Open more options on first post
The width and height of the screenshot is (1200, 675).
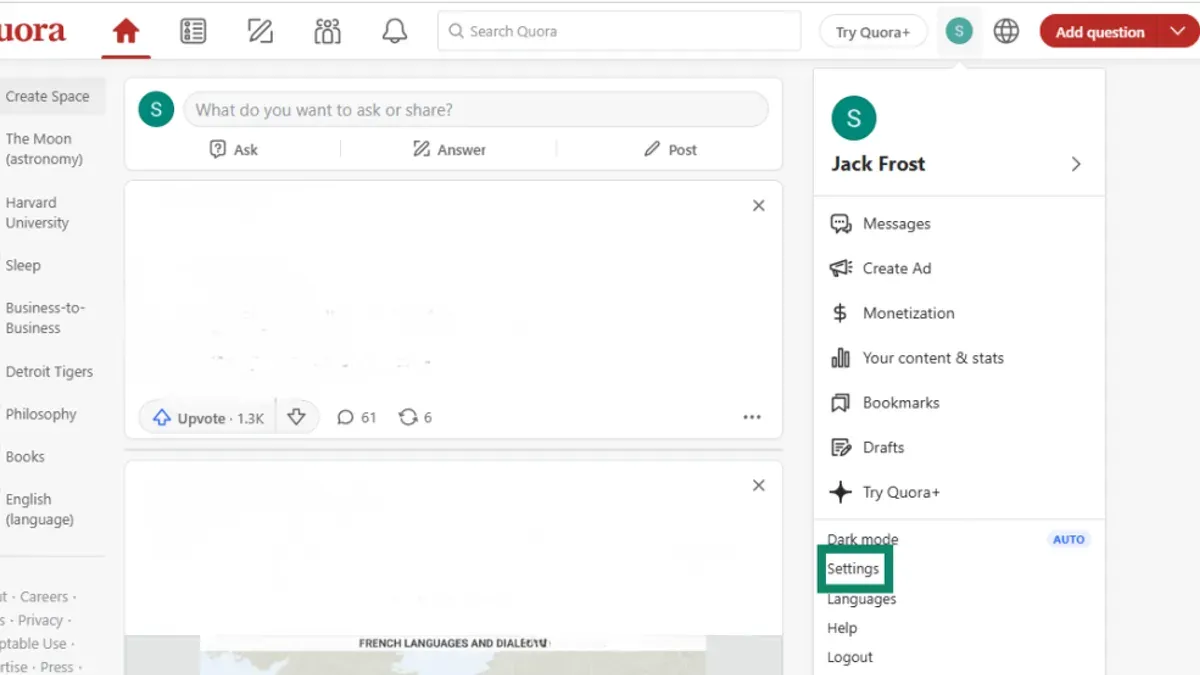pos(752,418)
